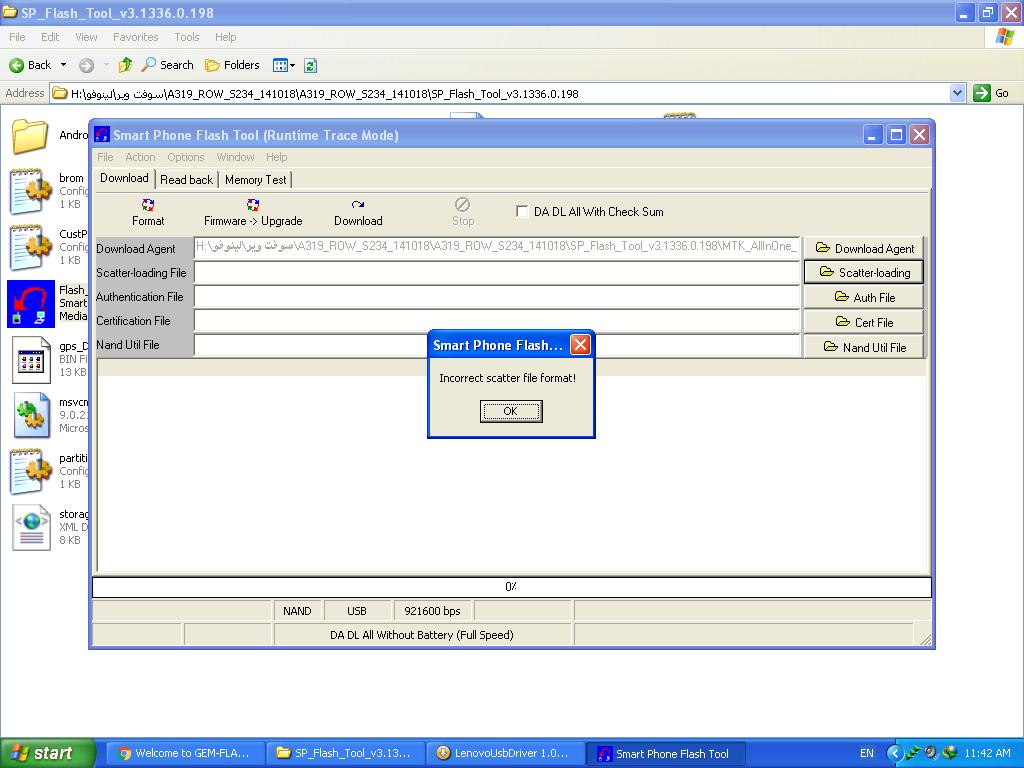The height and width of the screenshot is (768, 1024).
Task: Select the CustP config file icon
Action: click(x=30, y=247)
